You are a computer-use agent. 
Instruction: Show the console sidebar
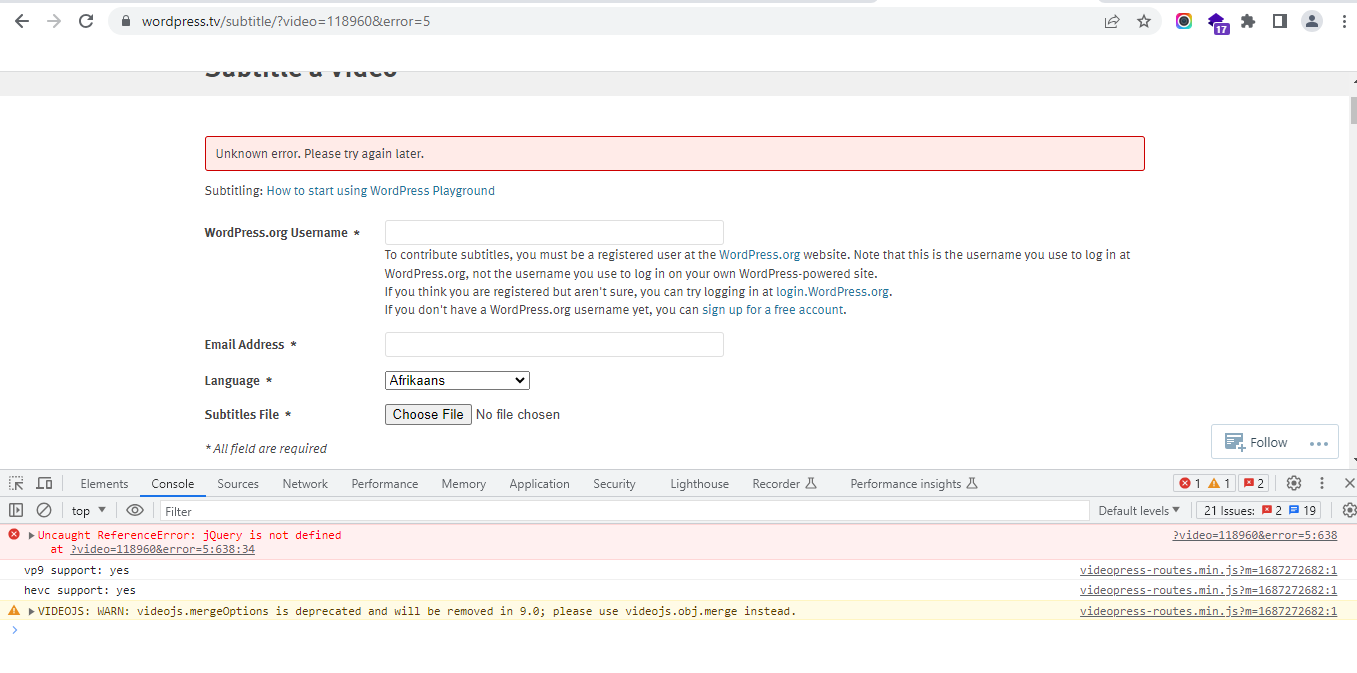[16, 510]
